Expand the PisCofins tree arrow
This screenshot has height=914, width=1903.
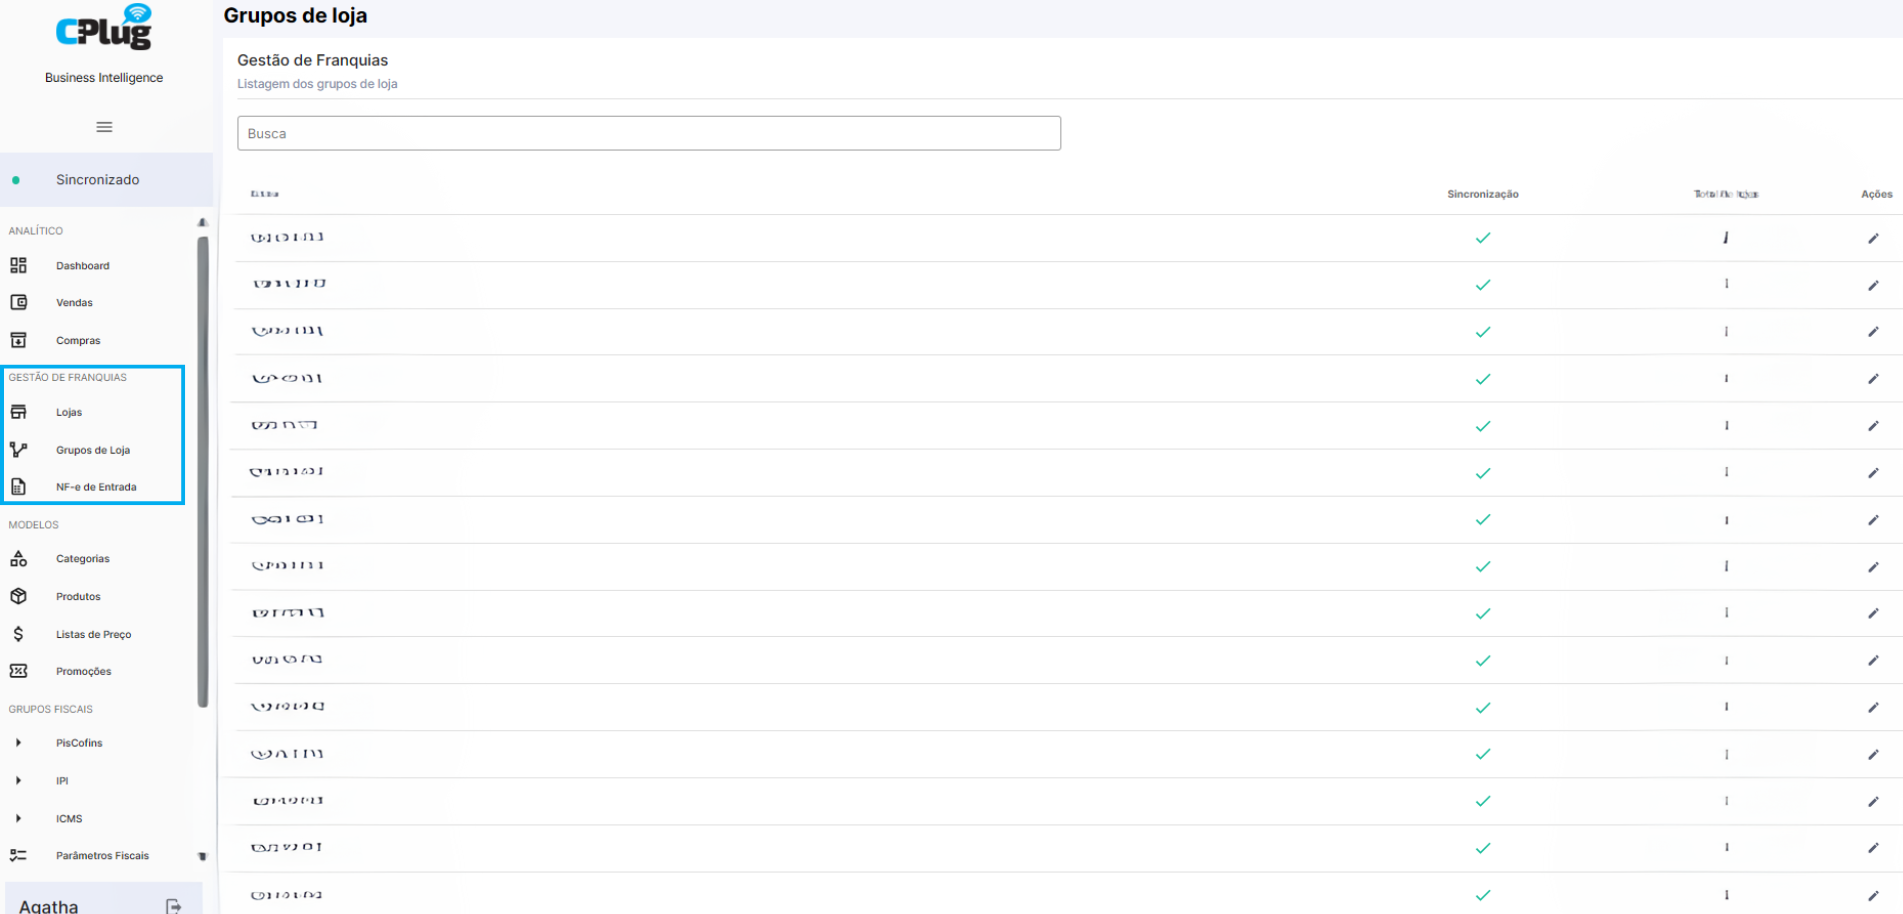18,743
